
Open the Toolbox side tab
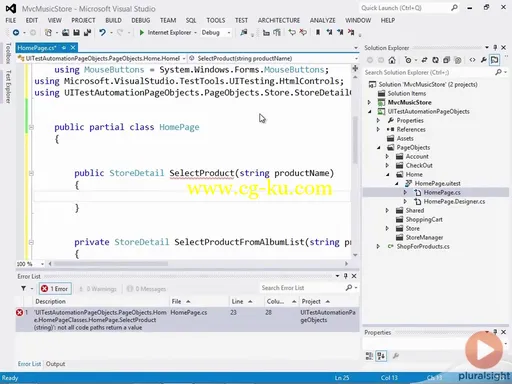[8, 53]
